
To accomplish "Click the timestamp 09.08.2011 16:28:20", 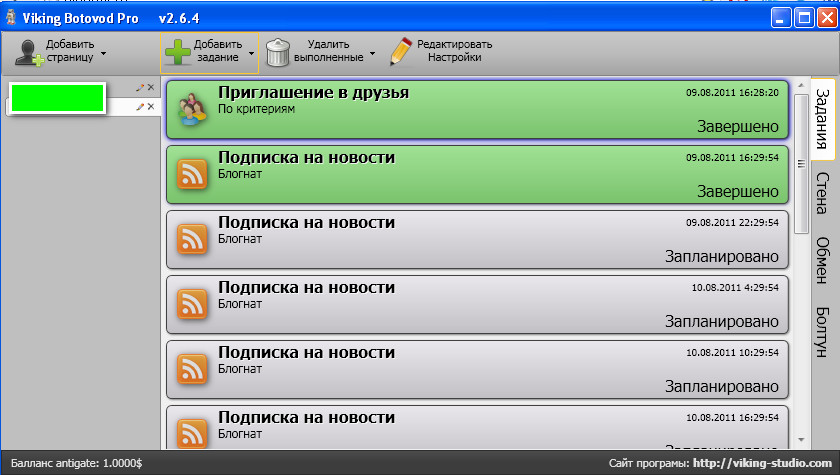I will coord(732,93).
